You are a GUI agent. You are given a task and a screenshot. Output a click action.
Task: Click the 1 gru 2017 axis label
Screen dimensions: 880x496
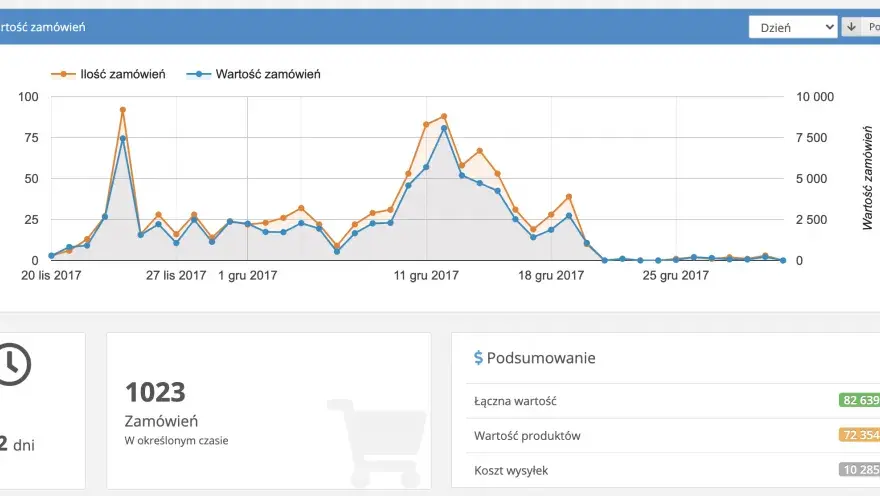(248, 275)
